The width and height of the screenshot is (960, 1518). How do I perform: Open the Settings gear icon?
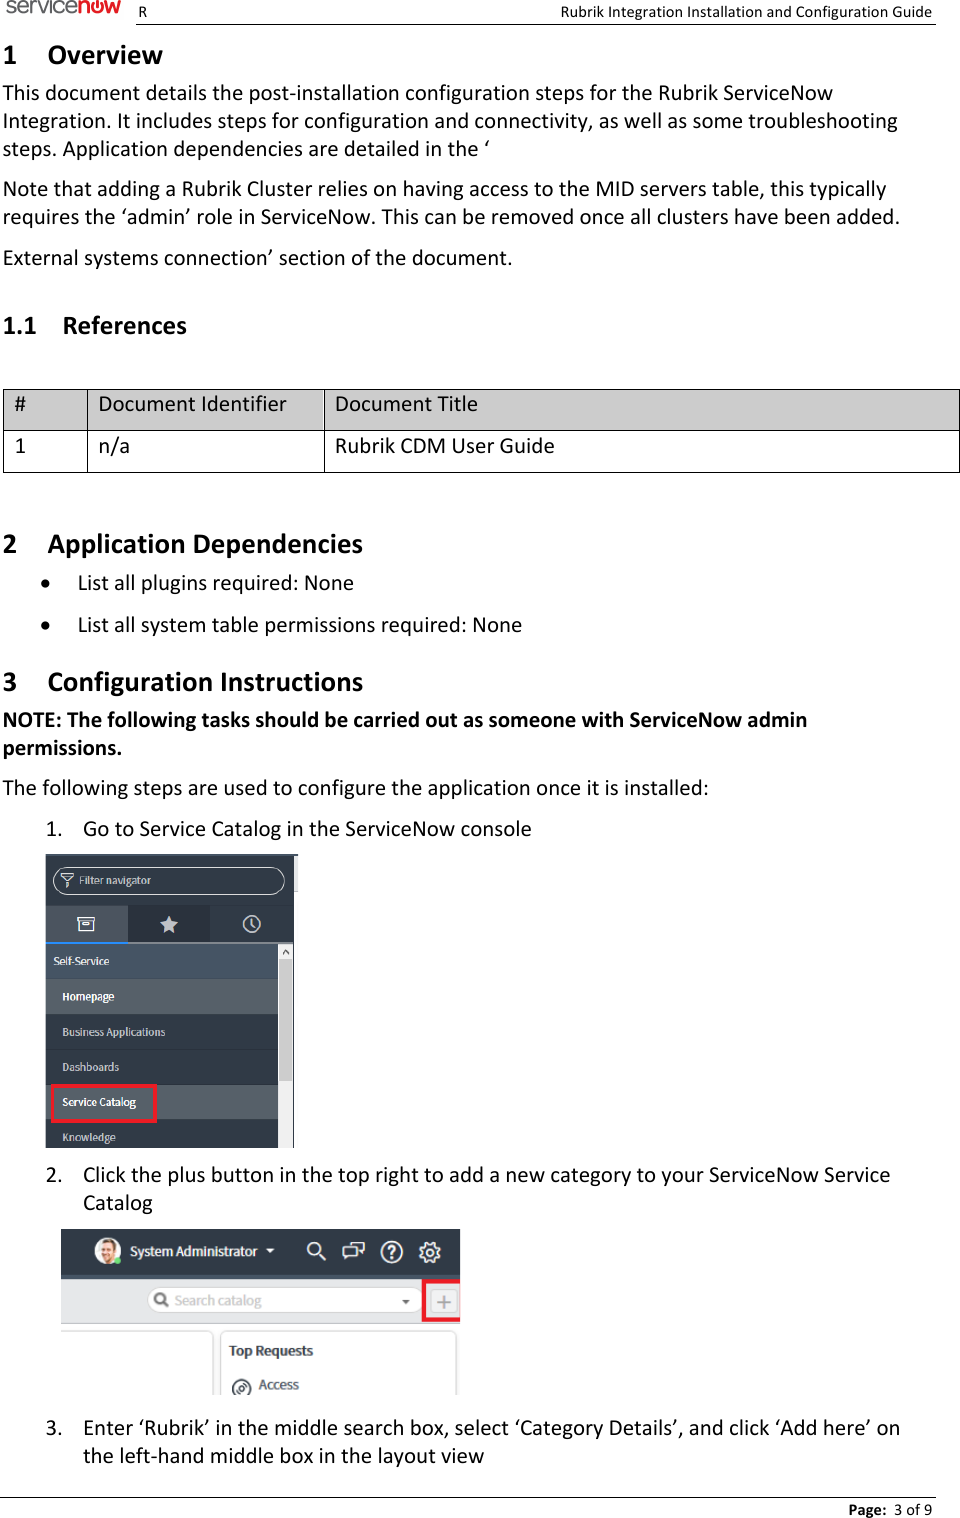429,1251
